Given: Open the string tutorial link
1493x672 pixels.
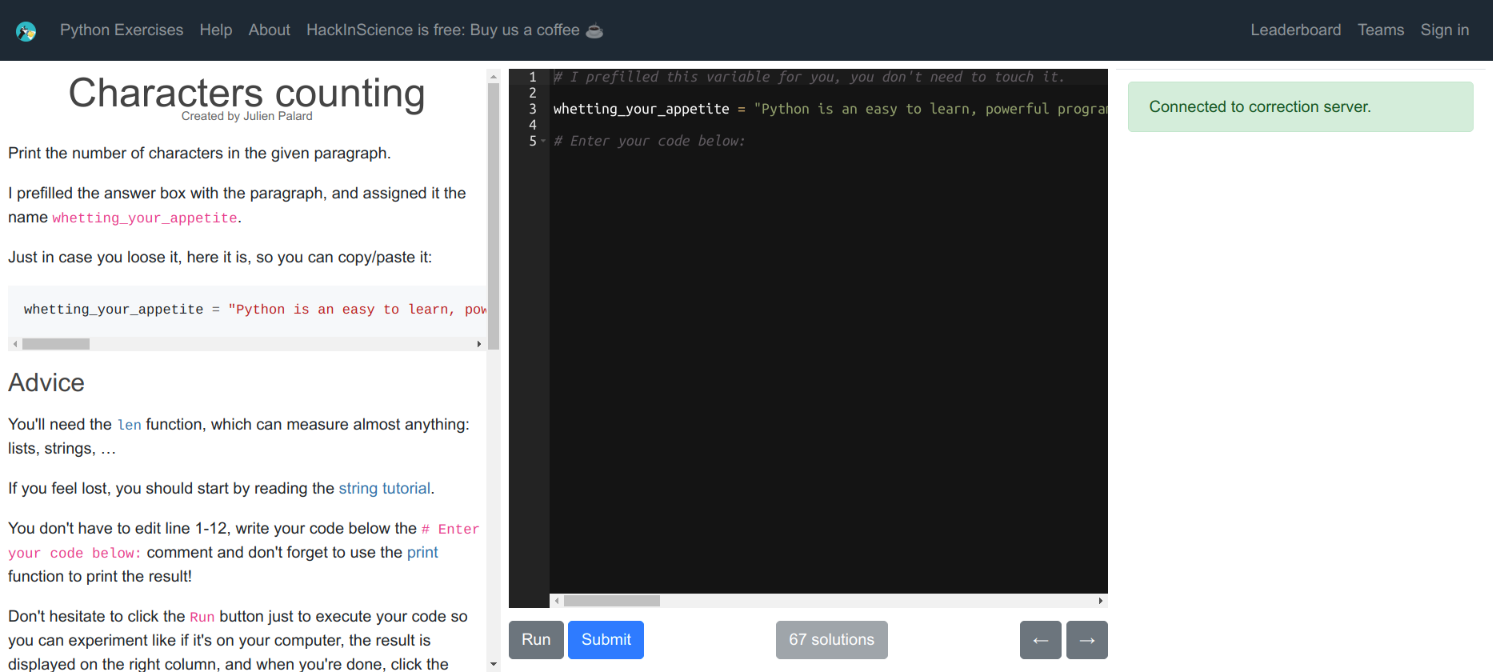Looking at the screenshot, I should (385, 489).
